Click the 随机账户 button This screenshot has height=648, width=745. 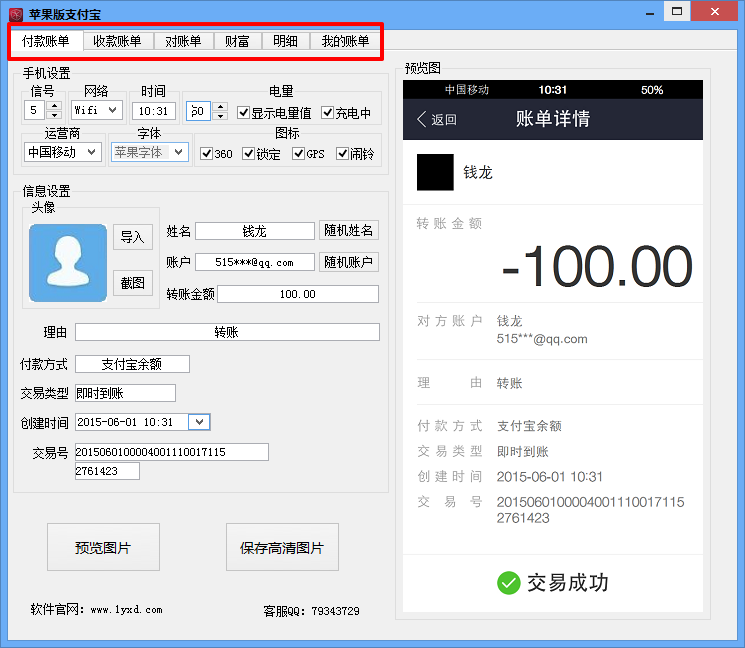[x=349, y=262]
